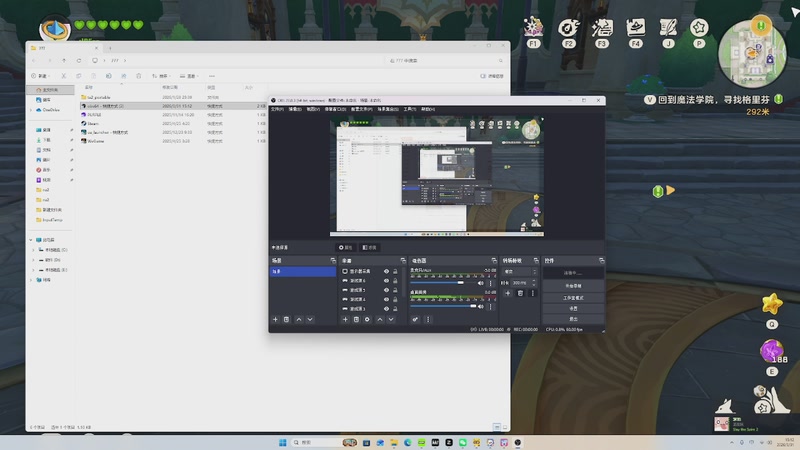Viewport: 800px width, 450px height.
Task: Open Settings from OBS Controls dock
Action: [x=573, y=308]
